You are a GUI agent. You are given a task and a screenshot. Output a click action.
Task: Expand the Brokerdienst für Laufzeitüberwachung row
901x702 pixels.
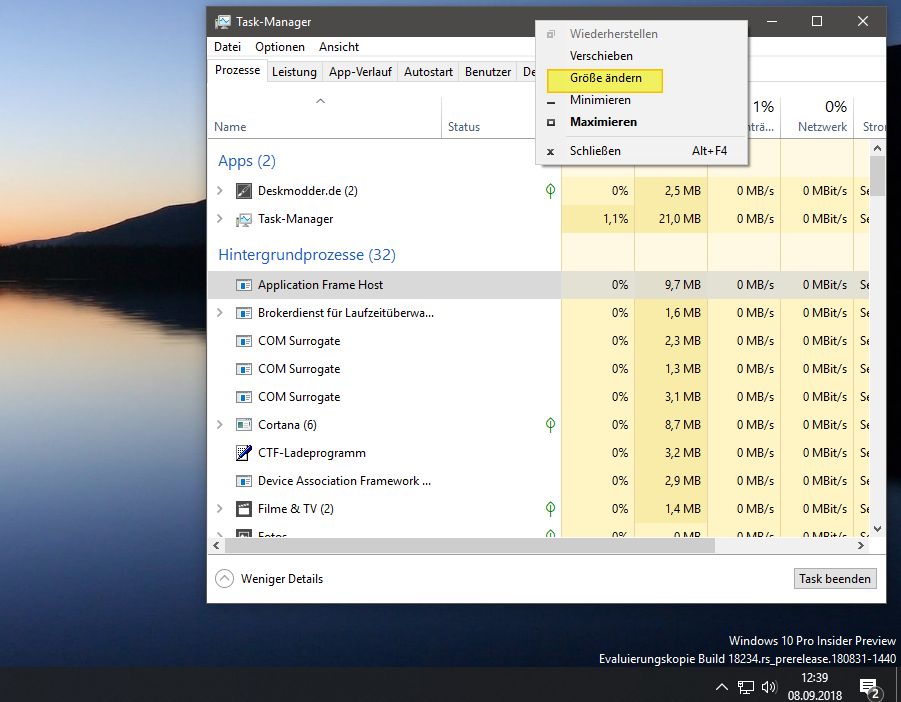coord(220,313)
